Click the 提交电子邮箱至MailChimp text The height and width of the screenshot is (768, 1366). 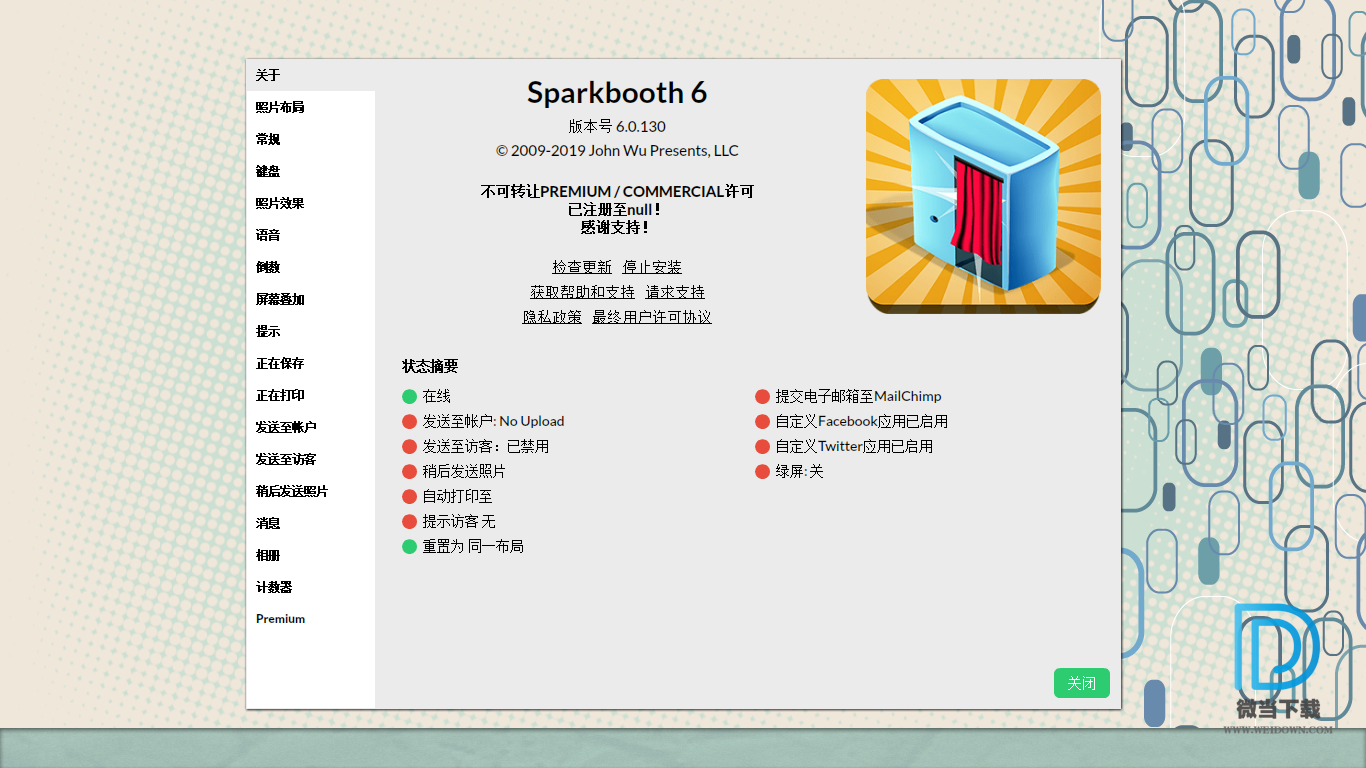tap(858, 397)
